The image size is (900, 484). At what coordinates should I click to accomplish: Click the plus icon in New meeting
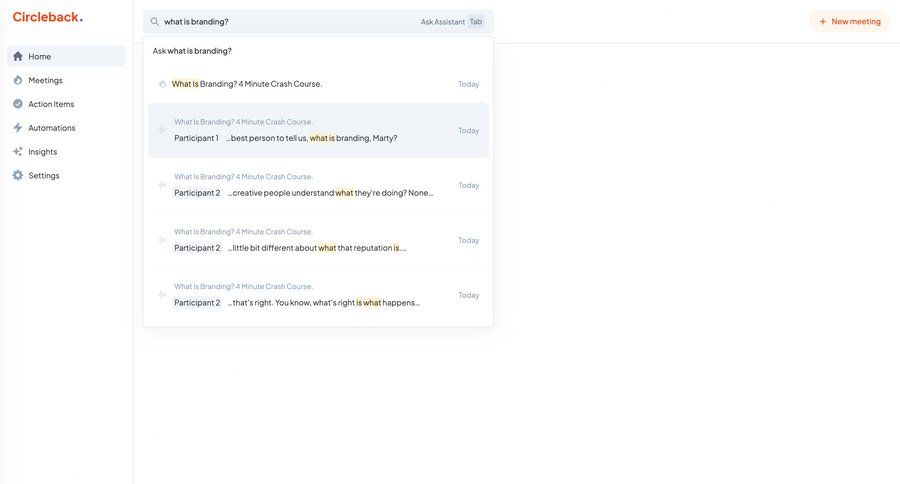point(823,21)
